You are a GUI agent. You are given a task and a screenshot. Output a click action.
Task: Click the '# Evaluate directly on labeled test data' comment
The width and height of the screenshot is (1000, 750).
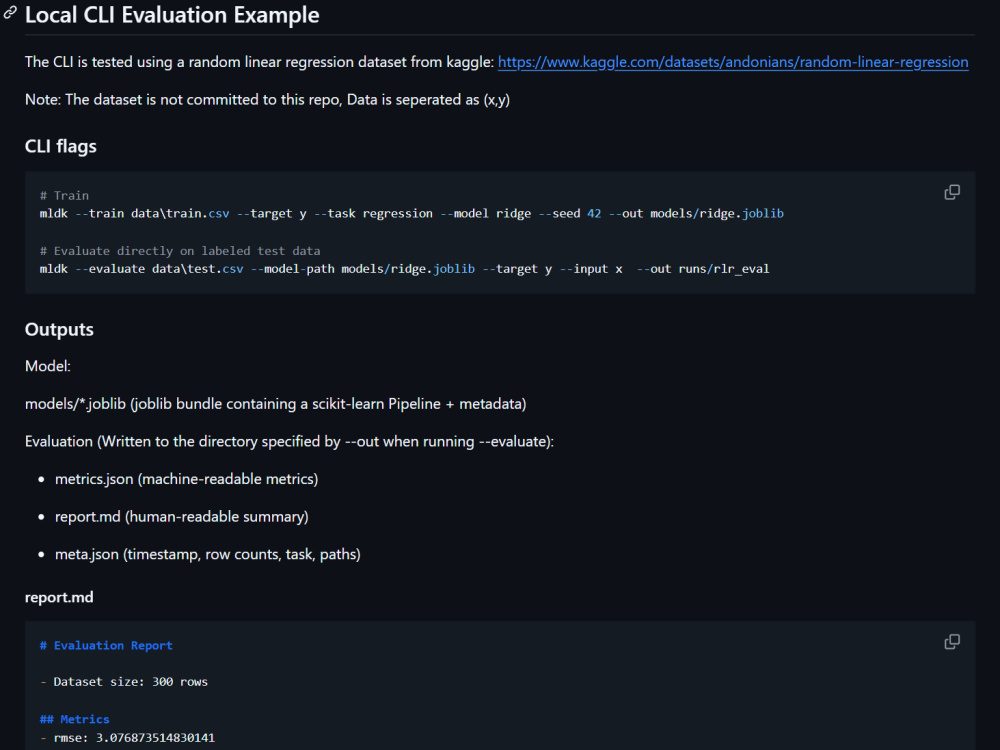(180, 251)
